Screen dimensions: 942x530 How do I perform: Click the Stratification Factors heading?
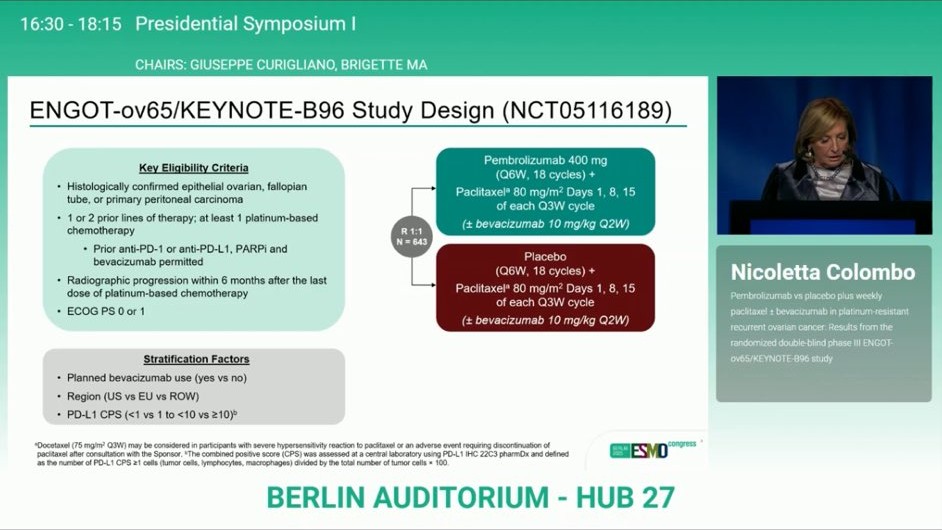pyautogui.click(x=196, y=359)
